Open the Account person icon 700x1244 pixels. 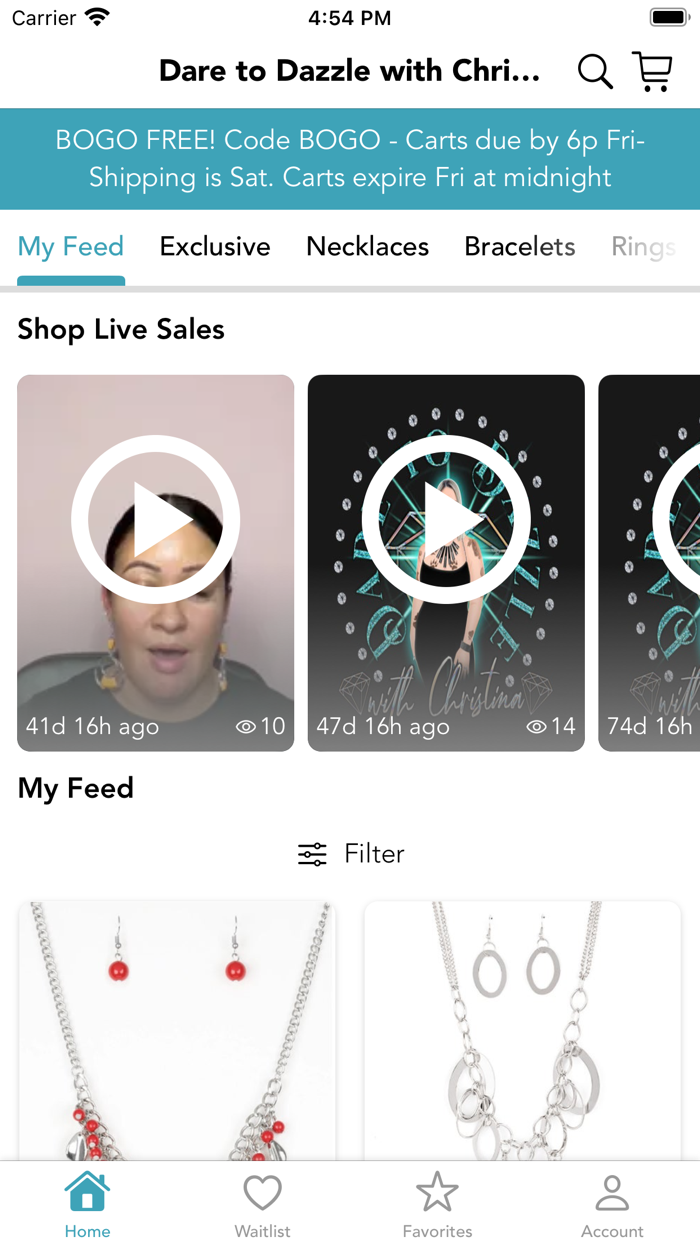(x=612, y=1190)
